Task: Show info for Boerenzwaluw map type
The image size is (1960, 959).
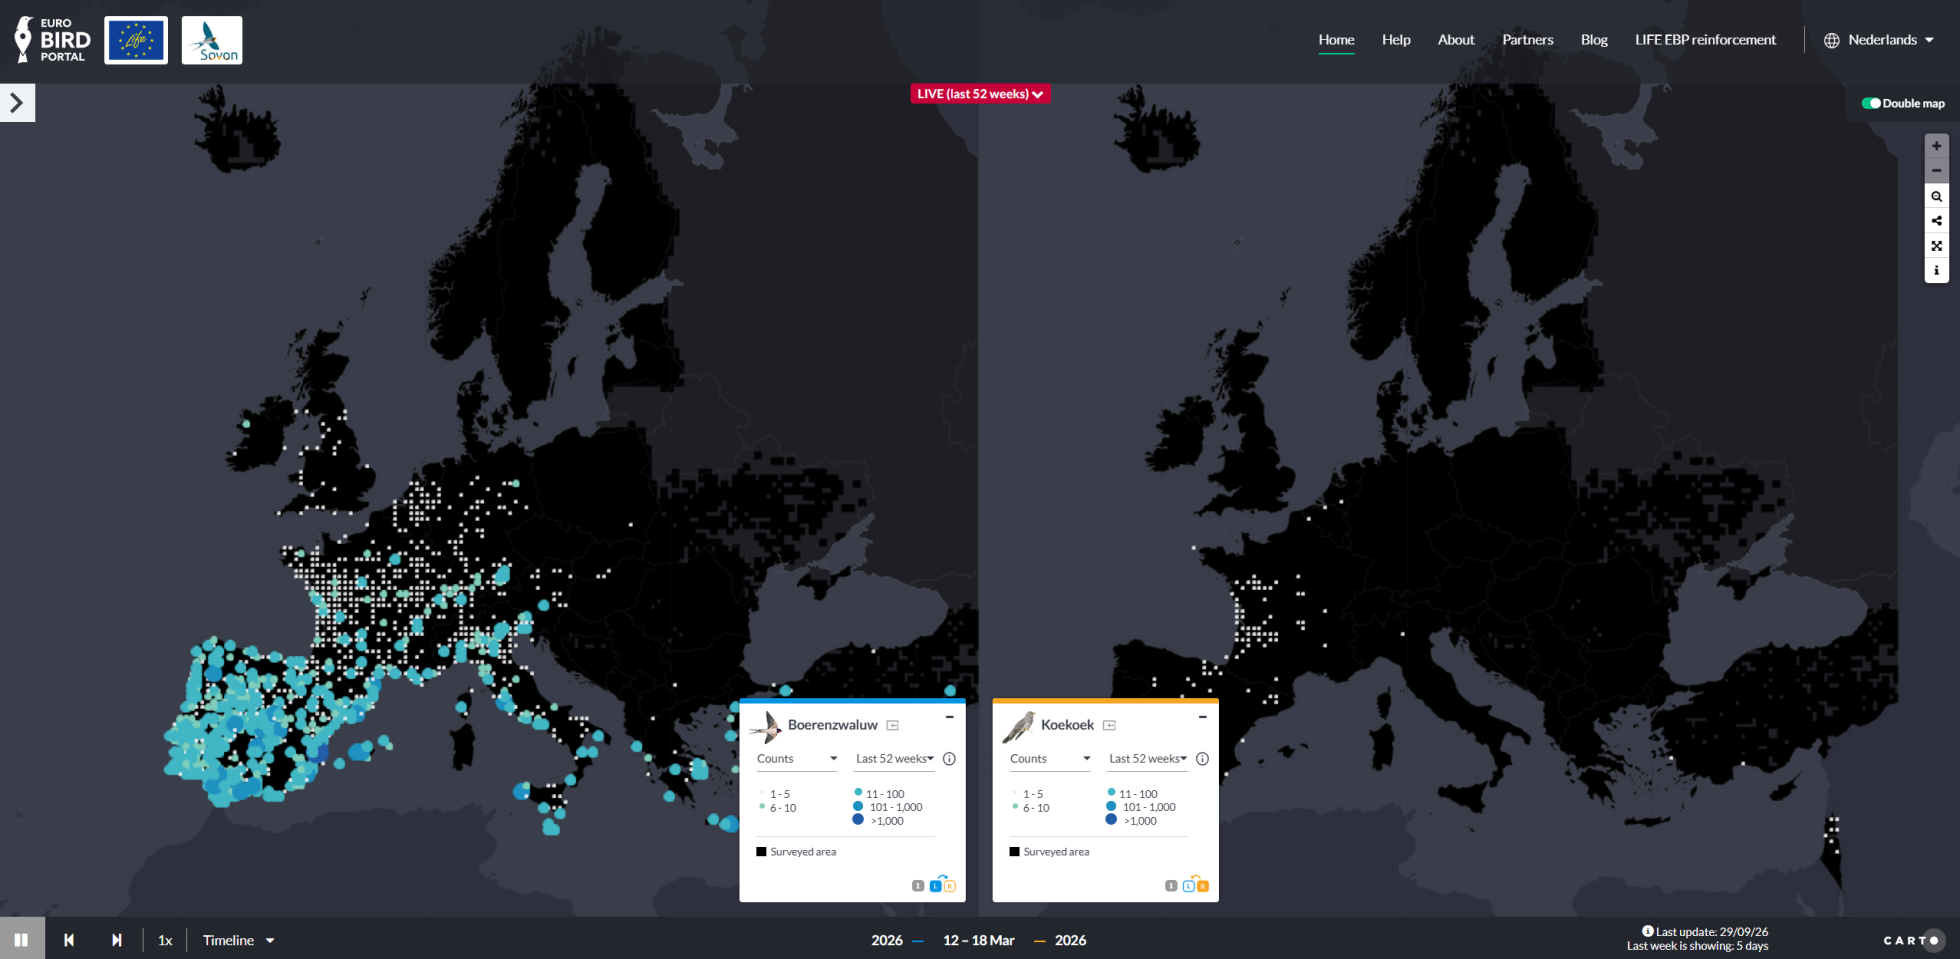Action: [x=949, y=759]
